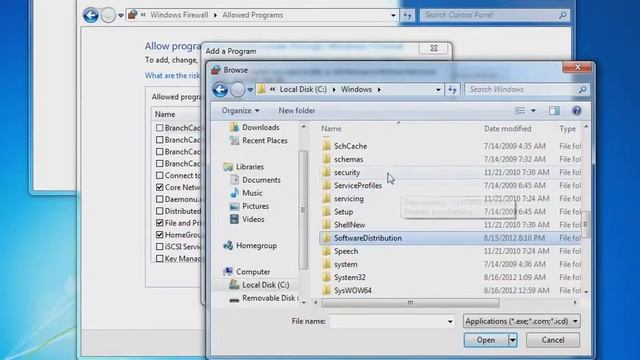Viewport: 640px width, 360px height.
Task: Click the Back arrow in Browse dialog
Action: point(220,89)
